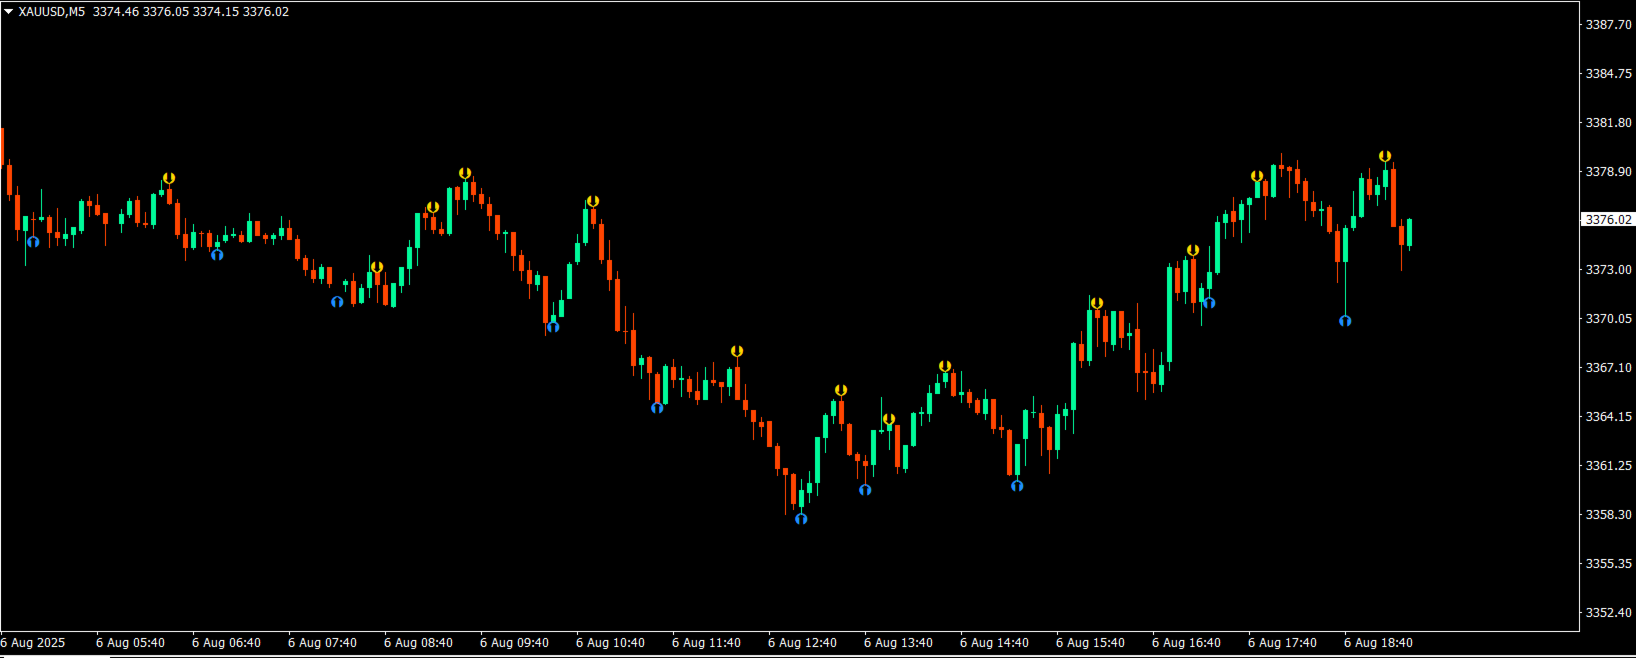The image size is (1636, 658).
Task: Click the yellow arrow atop the peak after 08:40
Action: [x=465, y=173]
